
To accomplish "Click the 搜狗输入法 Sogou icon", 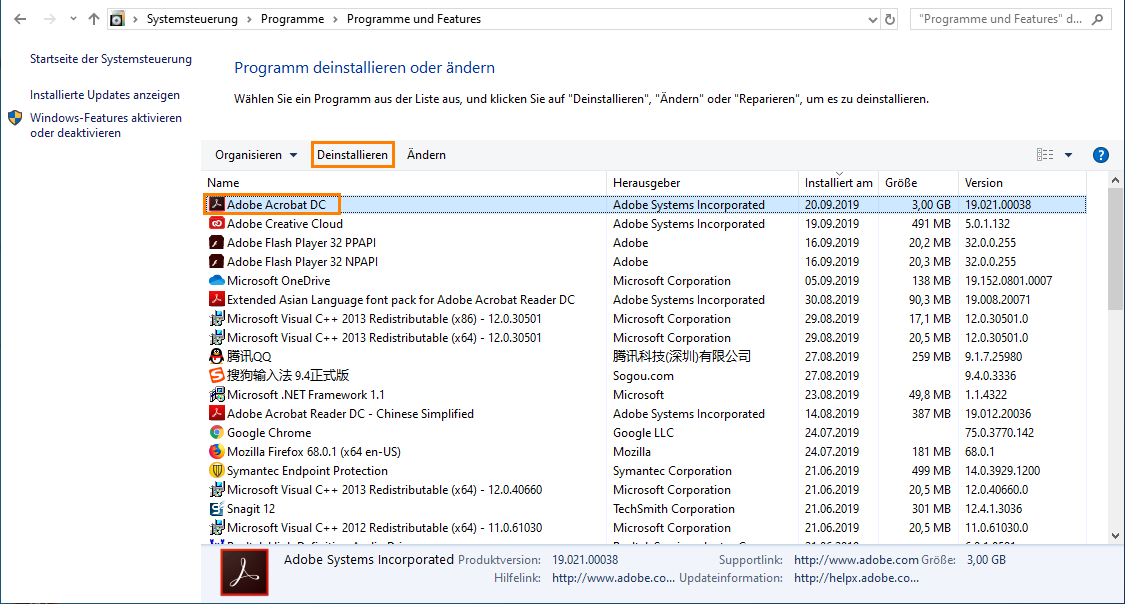I will pyautogui.click(x=217, y=375).
